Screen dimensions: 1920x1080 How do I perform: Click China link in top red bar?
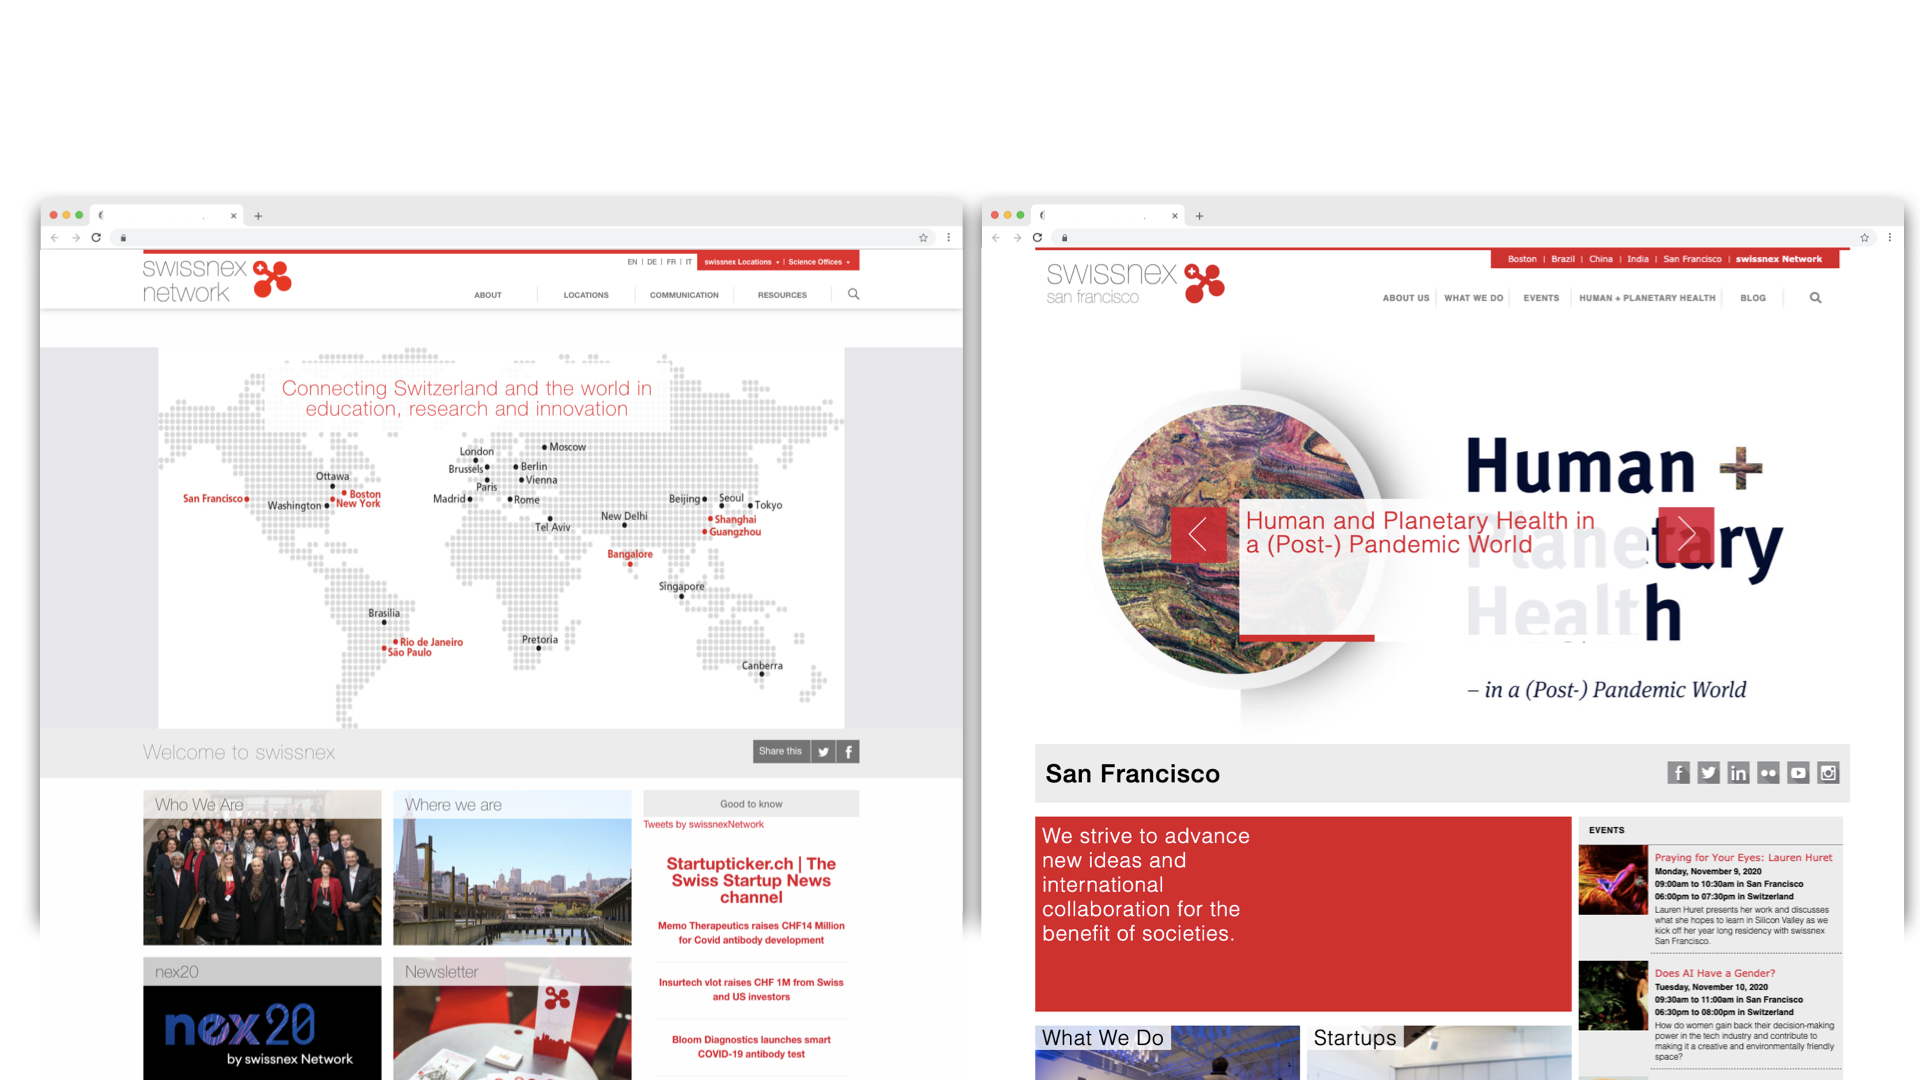pyautogui.click(x=1601, y=259)
